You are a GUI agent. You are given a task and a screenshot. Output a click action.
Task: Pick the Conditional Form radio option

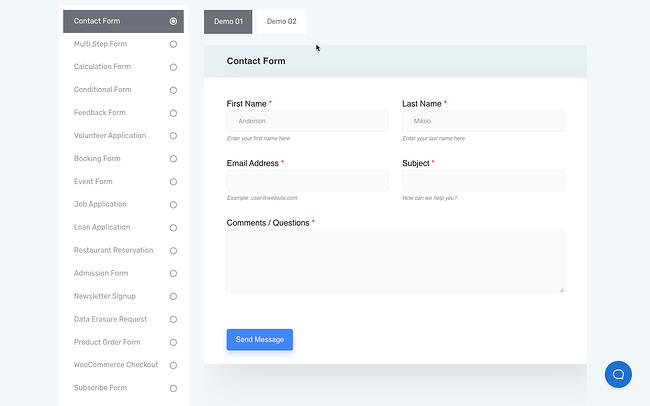tap(173, 90)
